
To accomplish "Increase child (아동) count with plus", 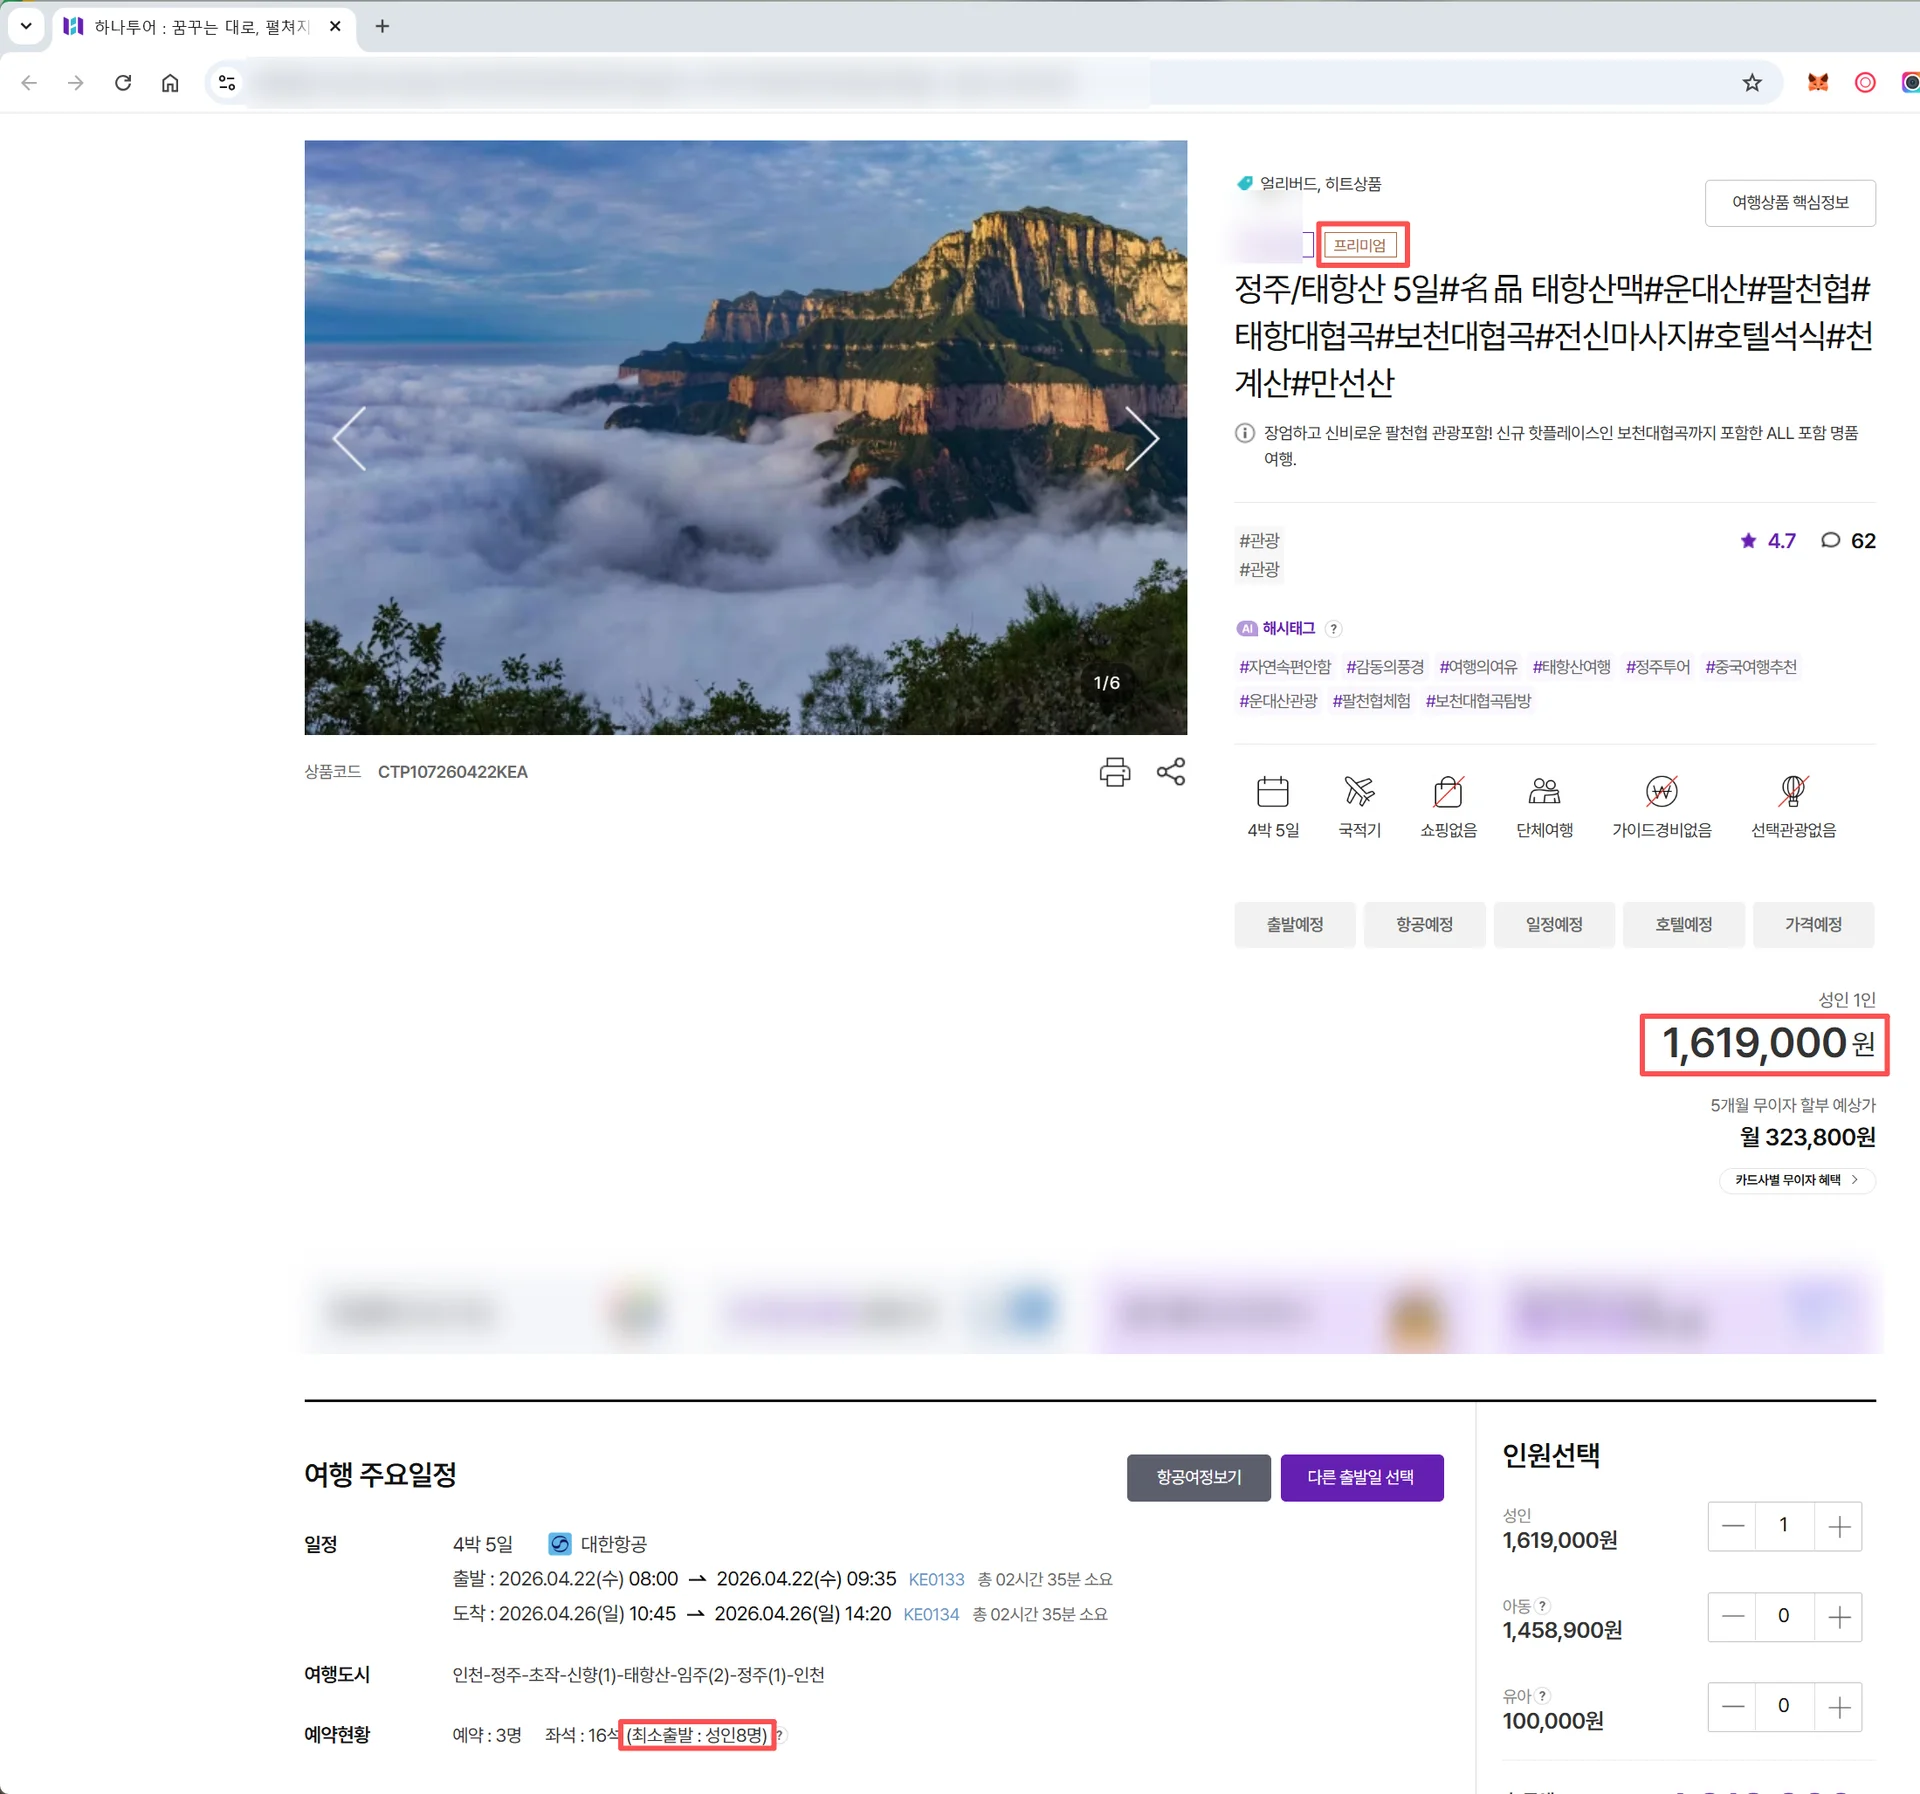I will [1838, 1616].
